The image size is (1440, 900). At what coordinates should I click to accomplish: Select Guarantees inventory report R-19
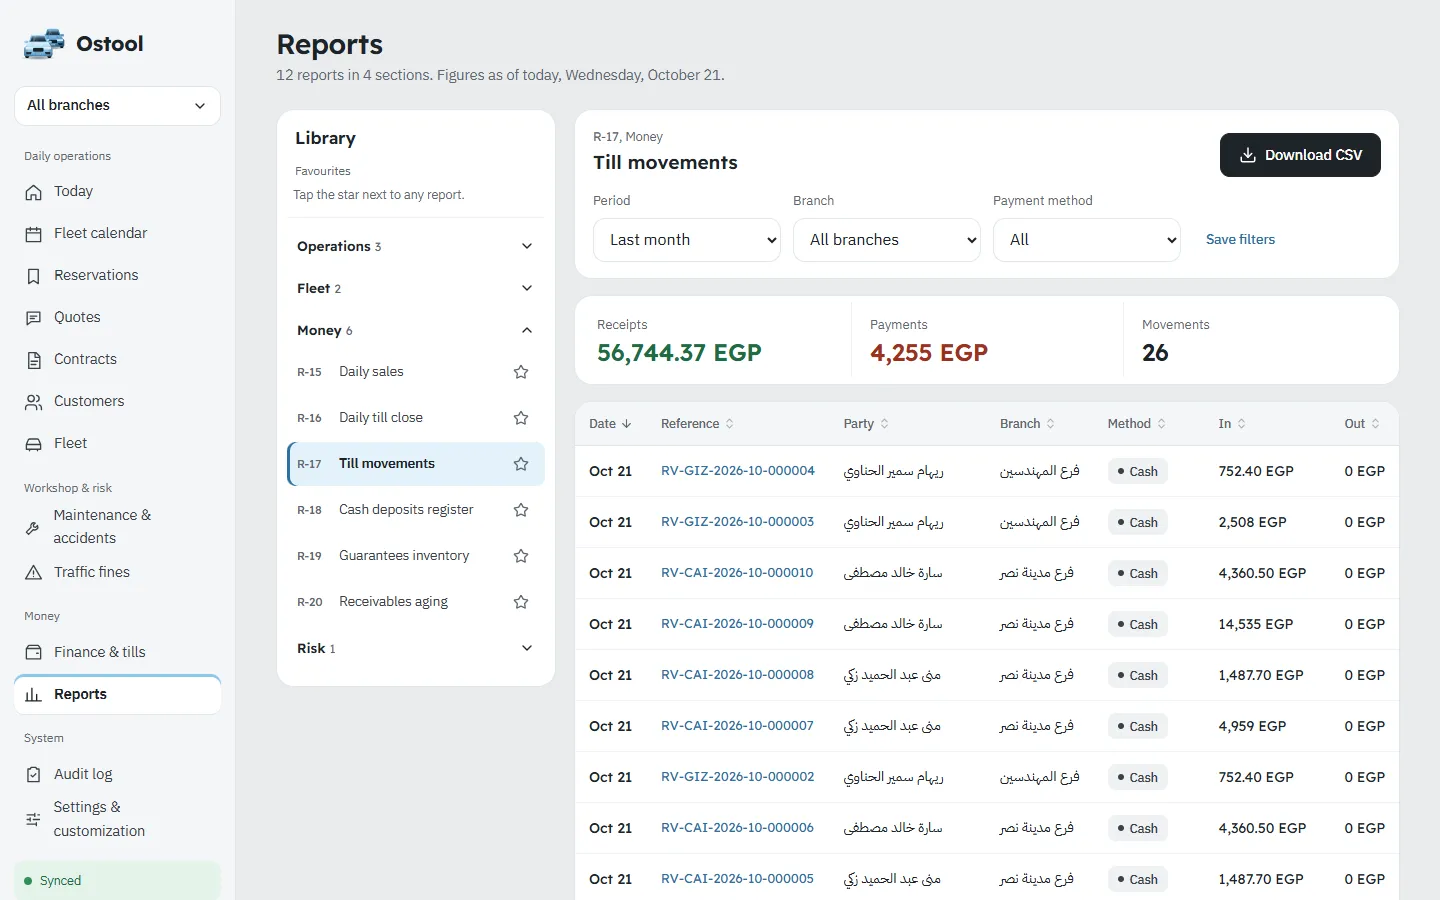(x=404, y=556)
